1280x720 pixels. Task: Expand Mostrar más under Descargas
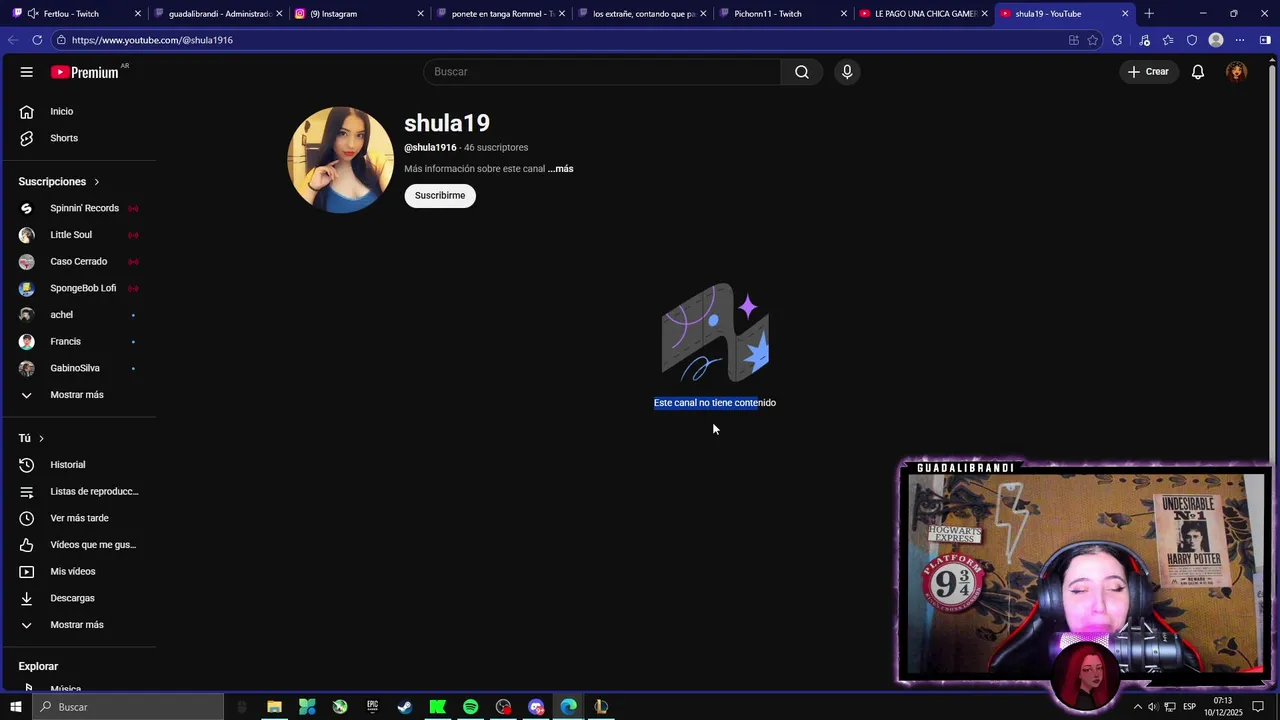click(78, 625)
